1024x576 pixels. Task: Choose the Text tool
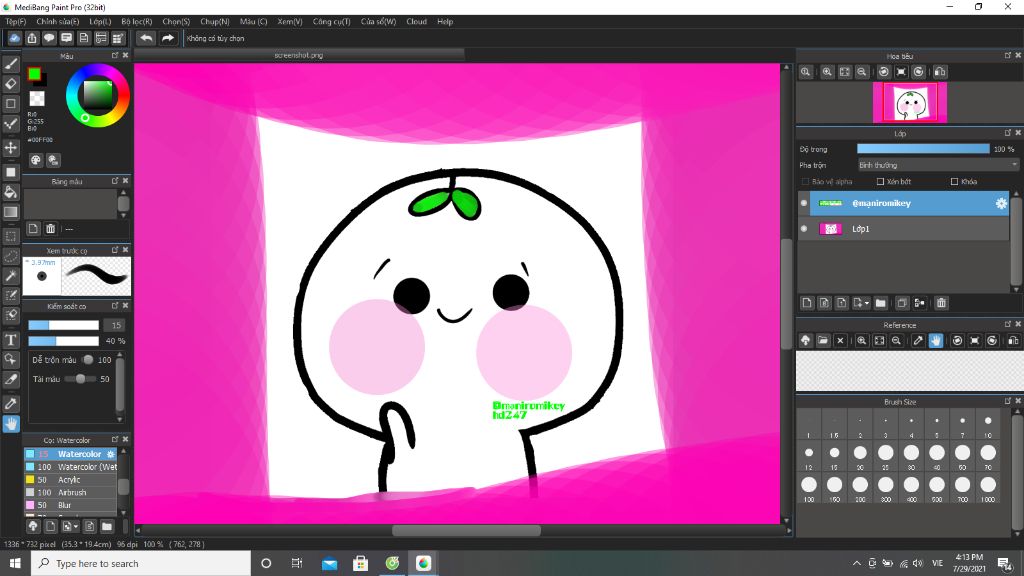click(x=11, y=339)
